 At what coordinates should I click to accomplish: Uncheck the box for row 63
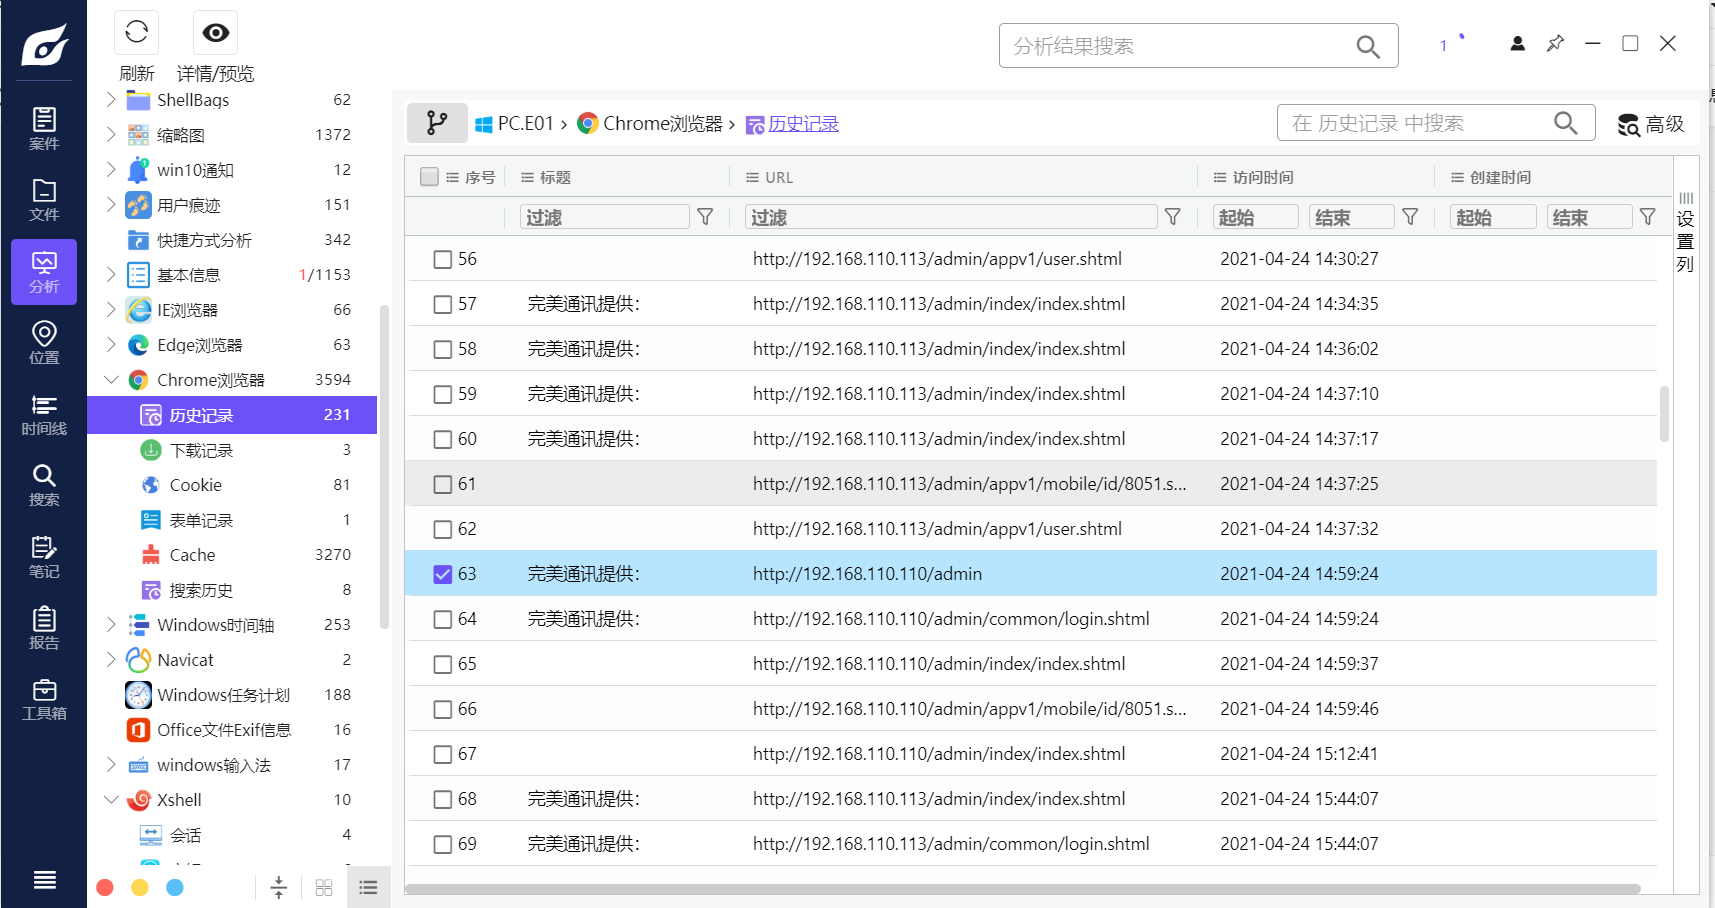click(x=443, y=575)
